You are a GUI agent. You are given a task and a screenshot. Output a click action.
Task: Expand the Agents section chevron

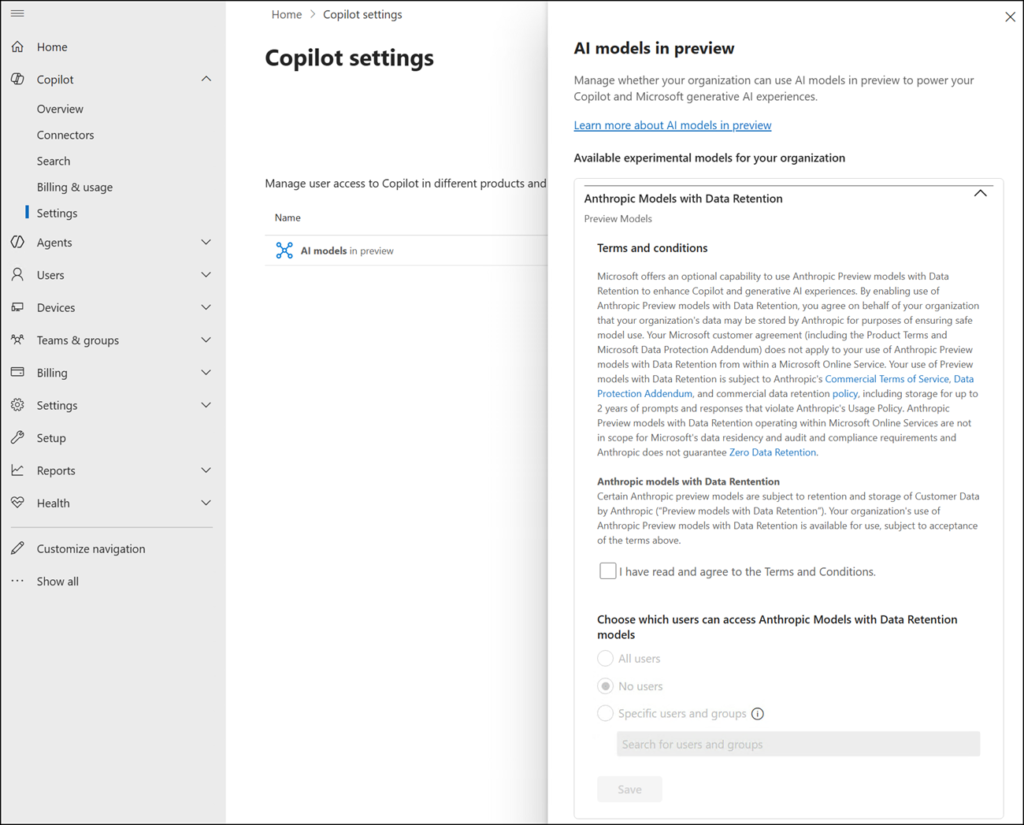coord(206,242)
